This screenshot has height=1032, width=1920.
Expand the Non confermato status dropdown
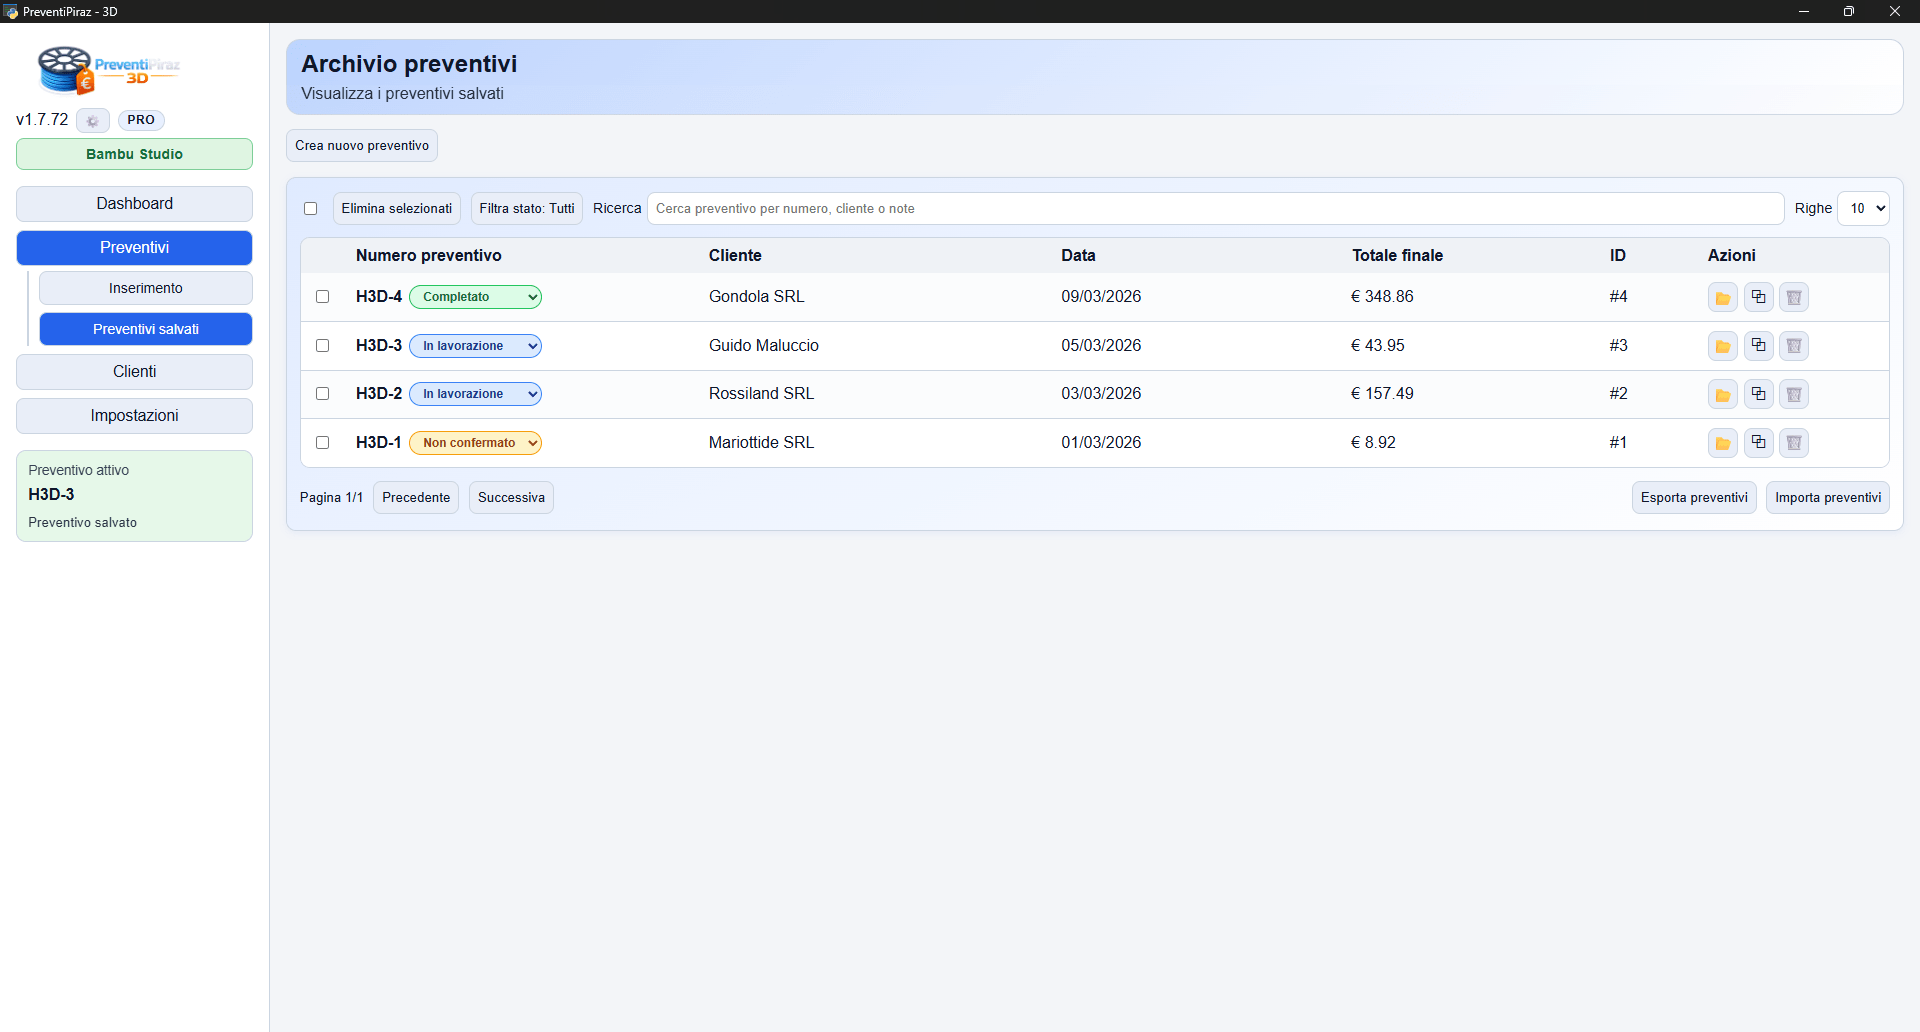pyautogui.click(x=476, y=443)
